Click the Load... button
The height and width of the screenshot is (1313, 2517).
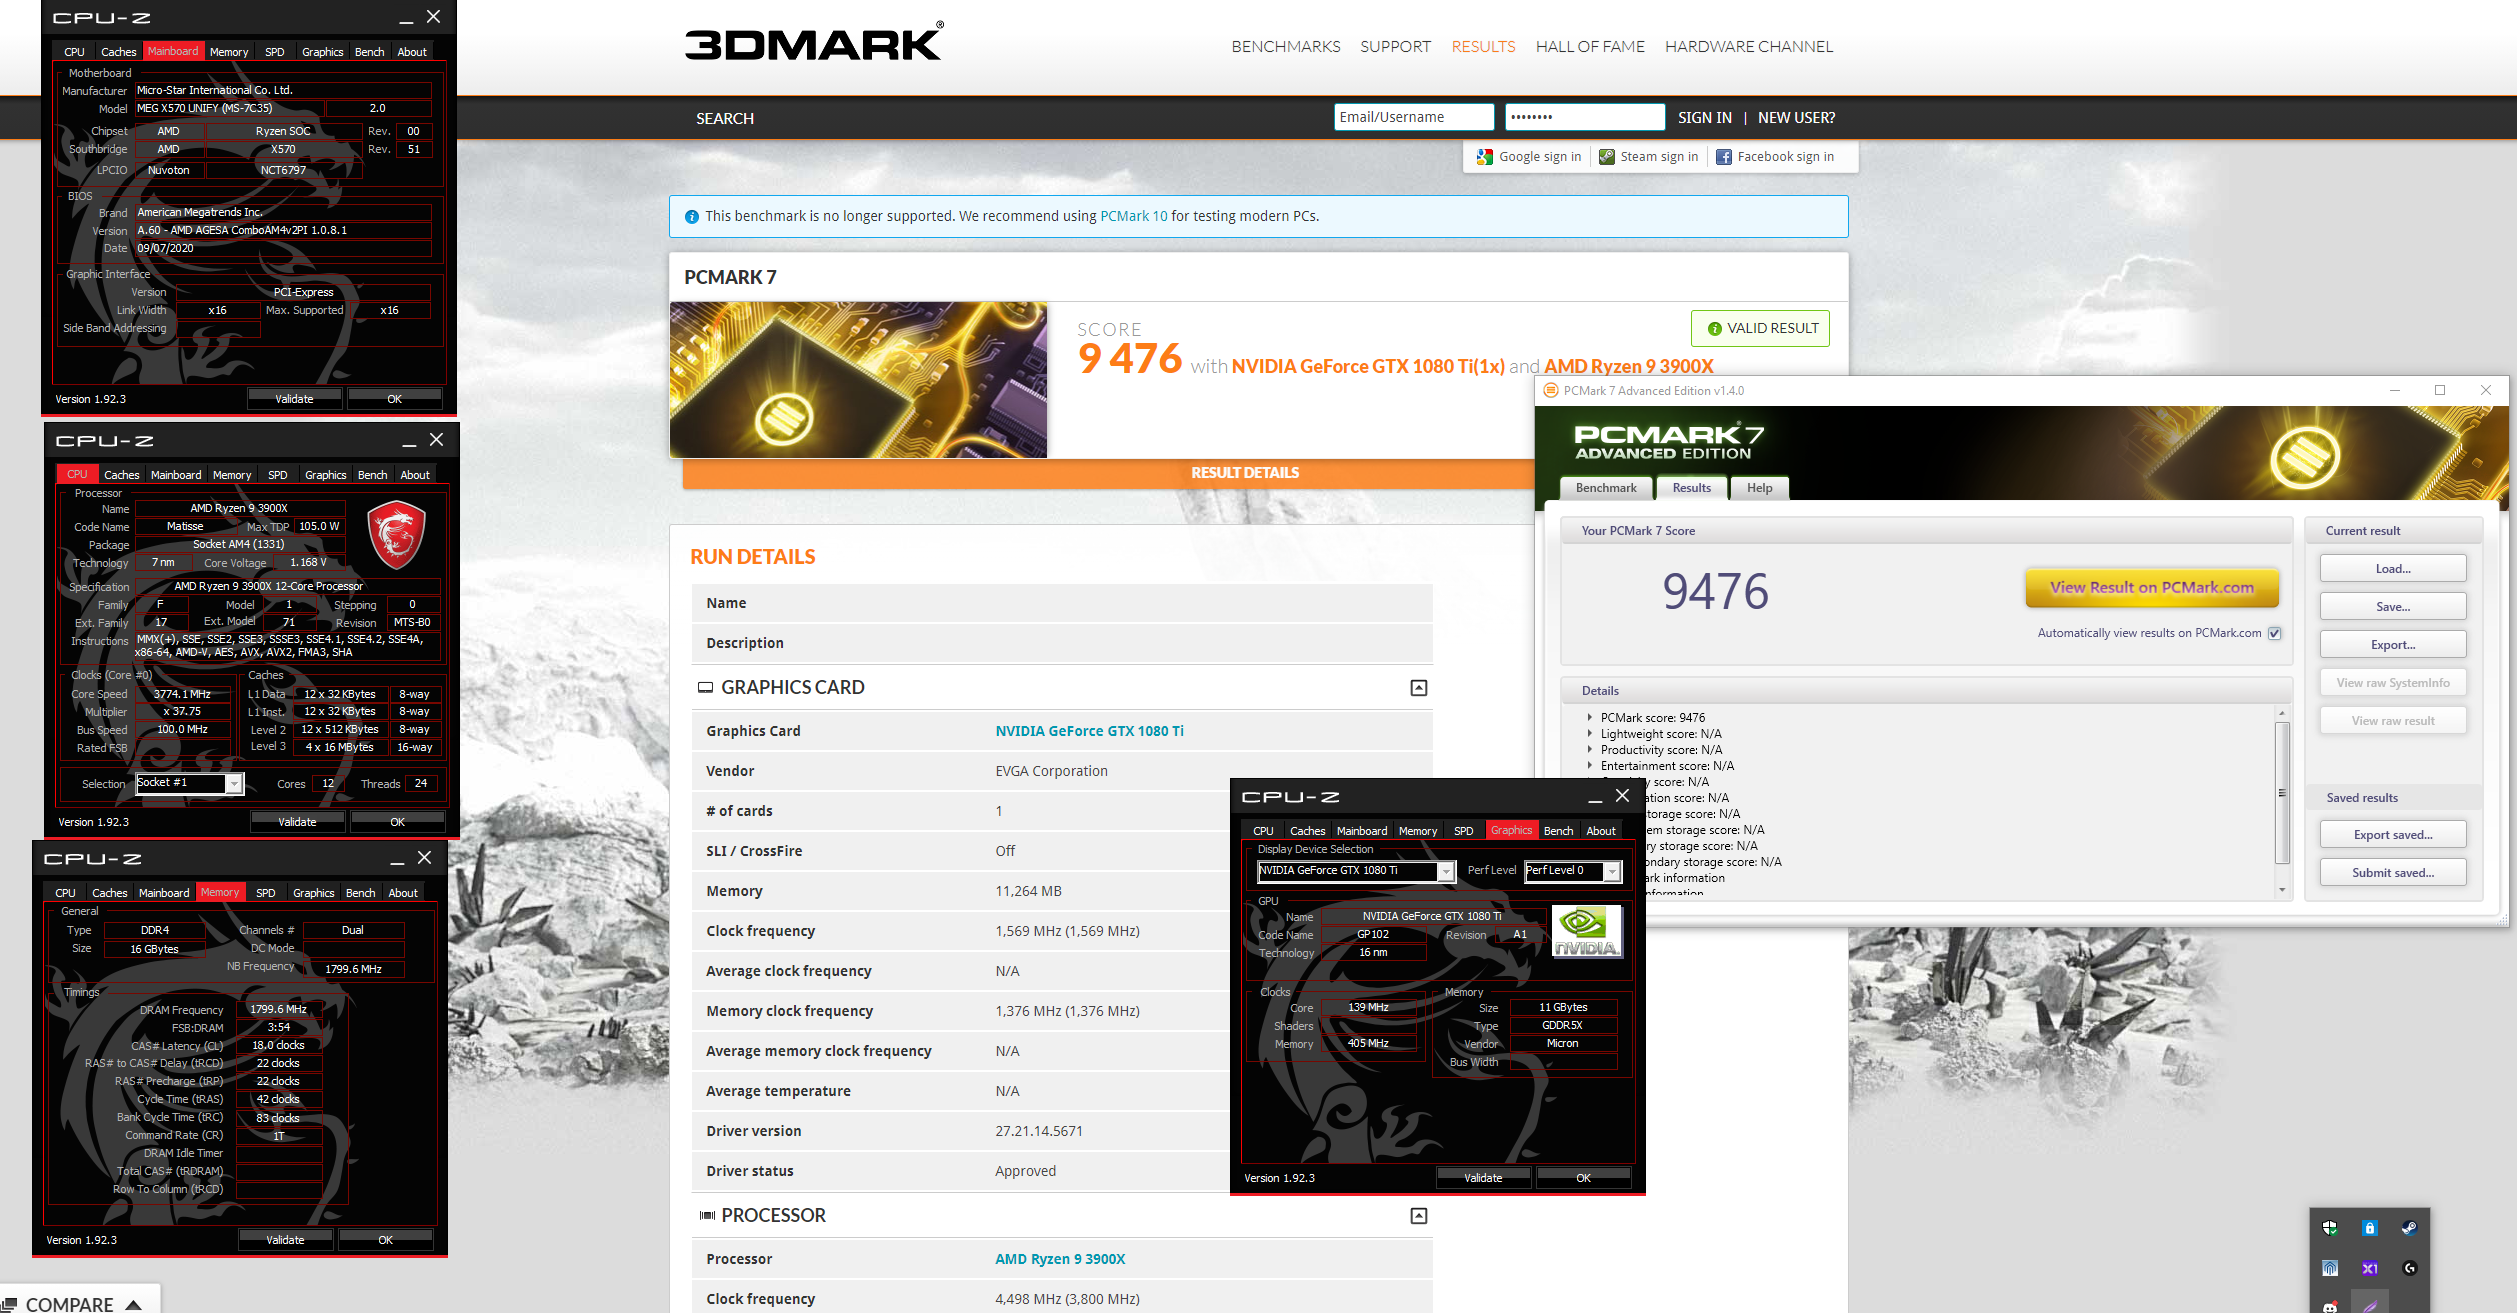coord(2393,569)
